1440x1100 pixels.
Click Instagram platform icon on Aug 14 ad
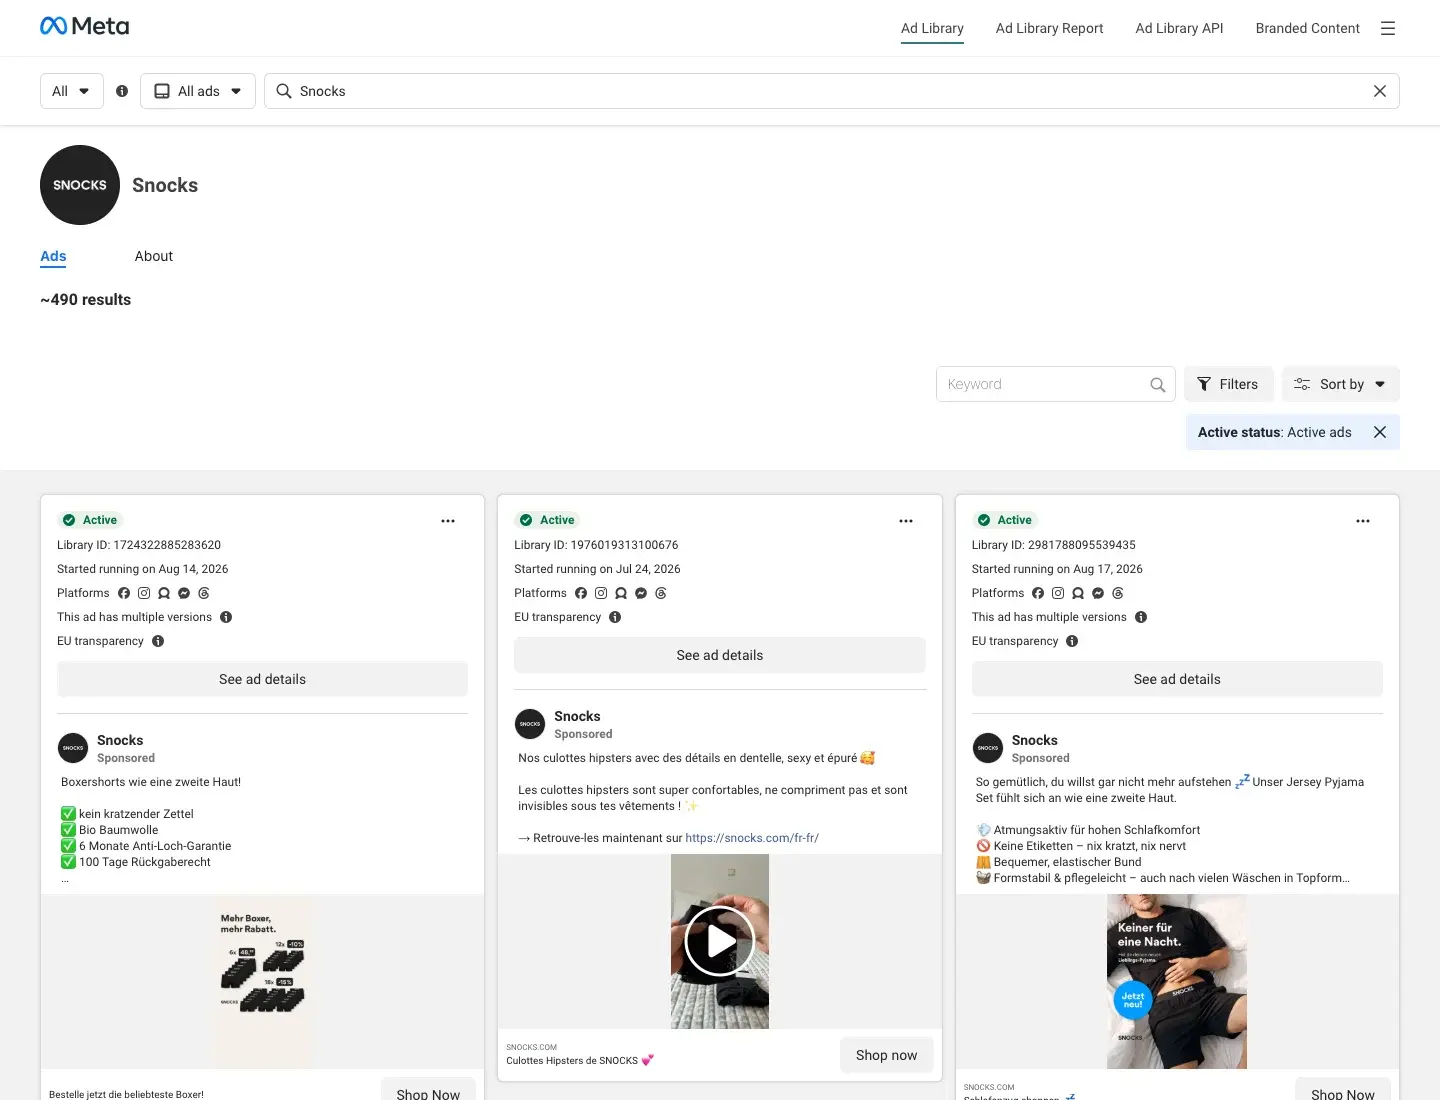pos(144,593)
